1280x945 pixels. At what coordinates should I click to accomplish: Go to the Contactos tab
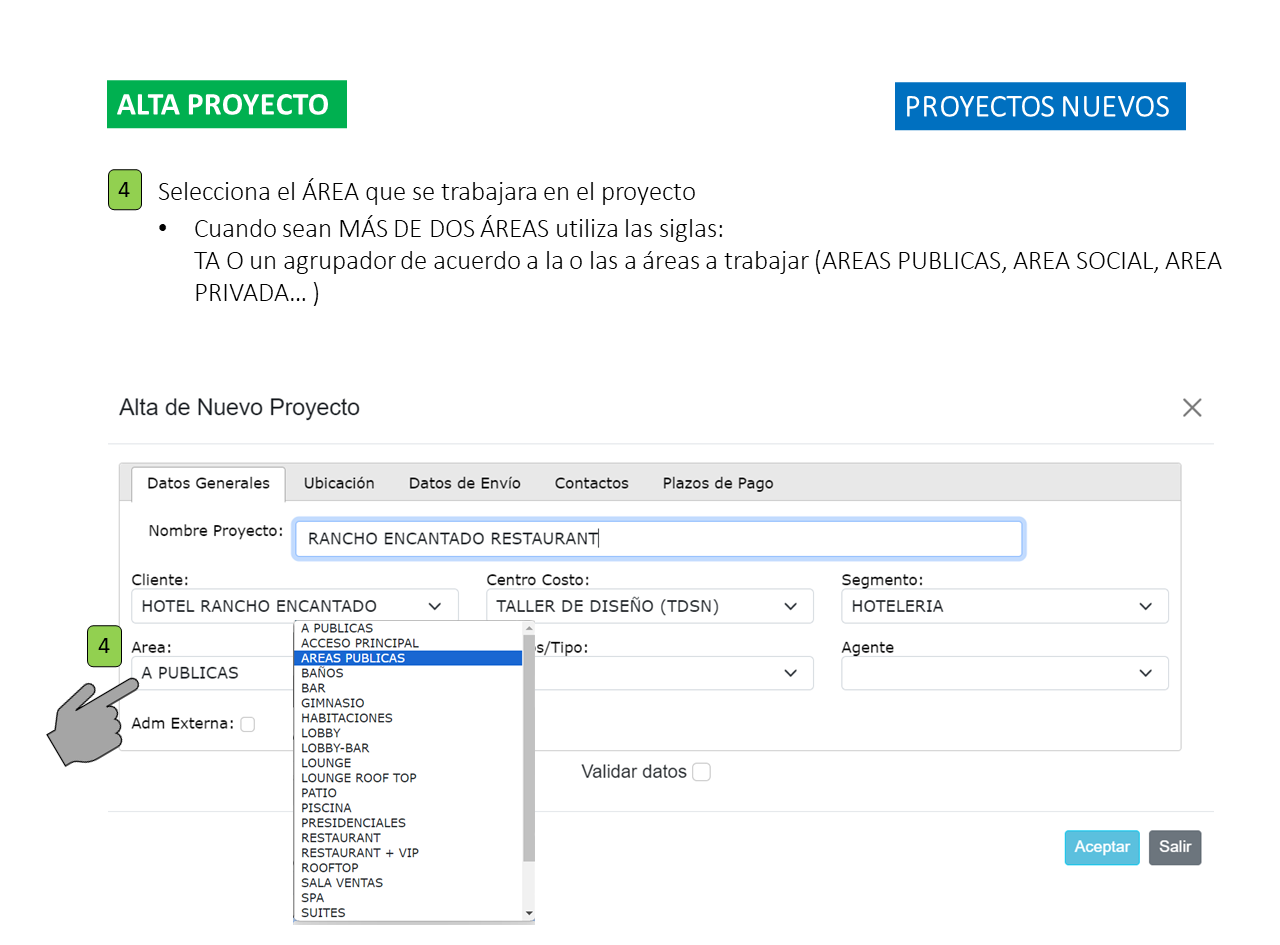(591, 483)
